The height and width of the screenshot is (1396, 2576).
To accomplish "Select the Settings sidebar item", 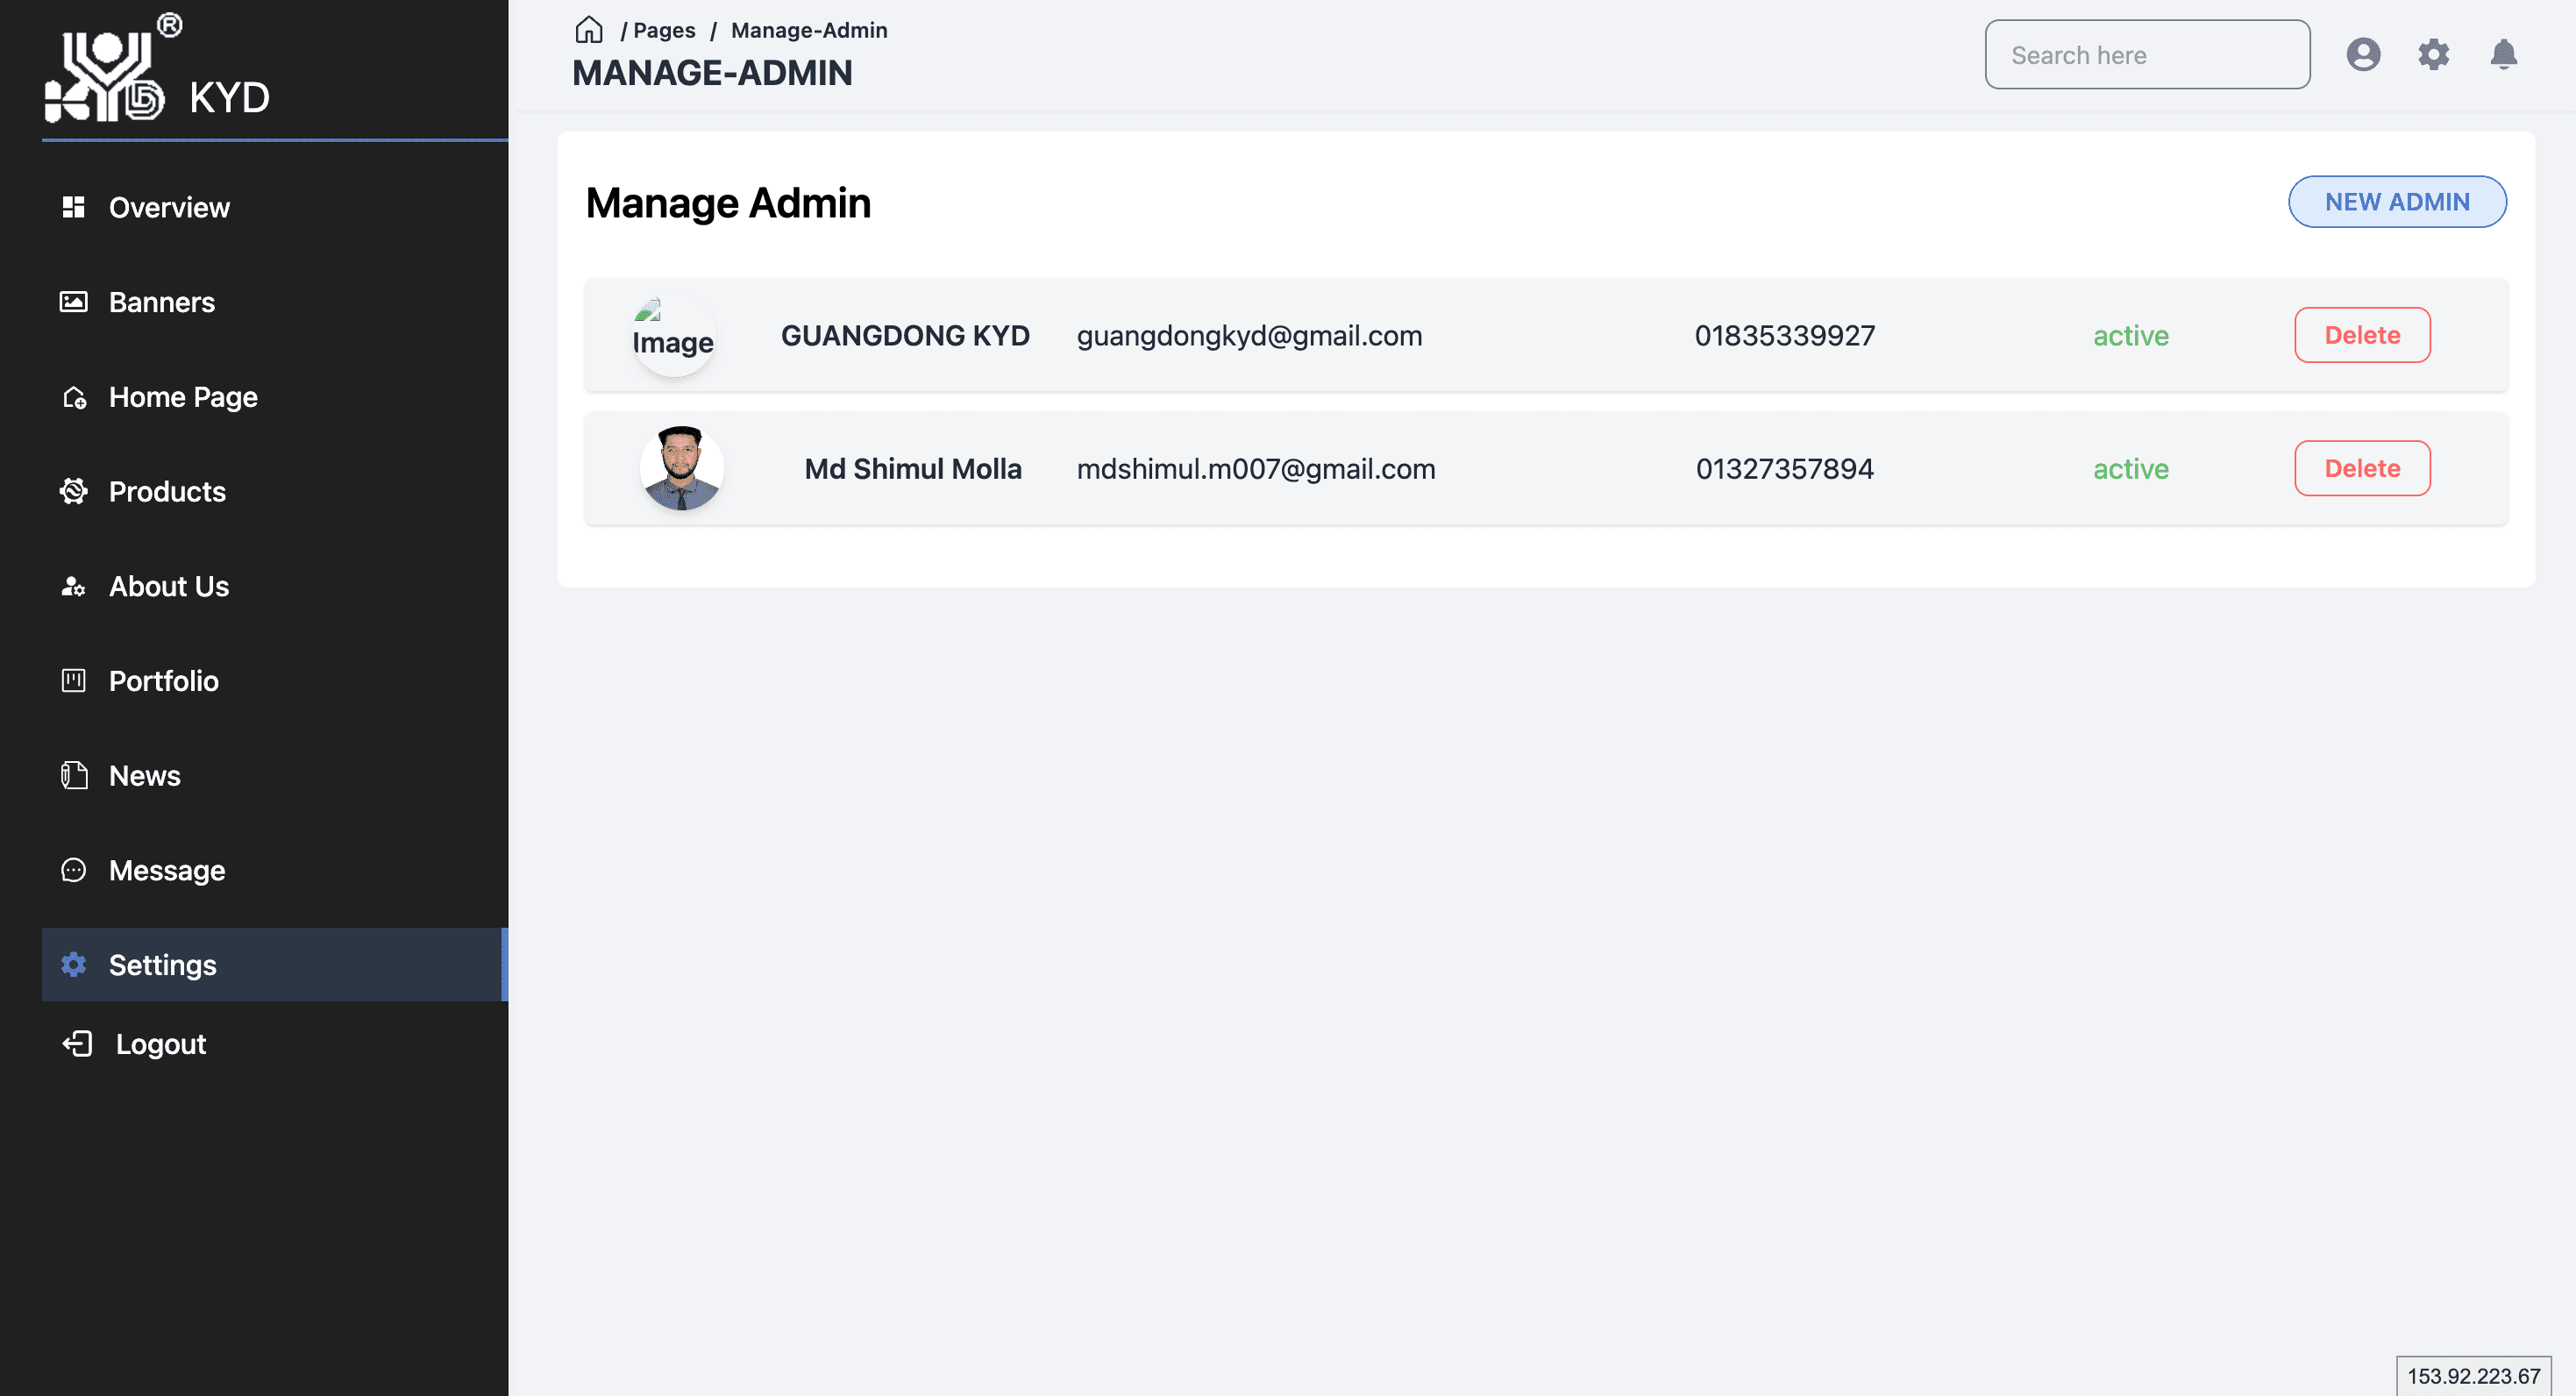I will [x=162, y=965].
